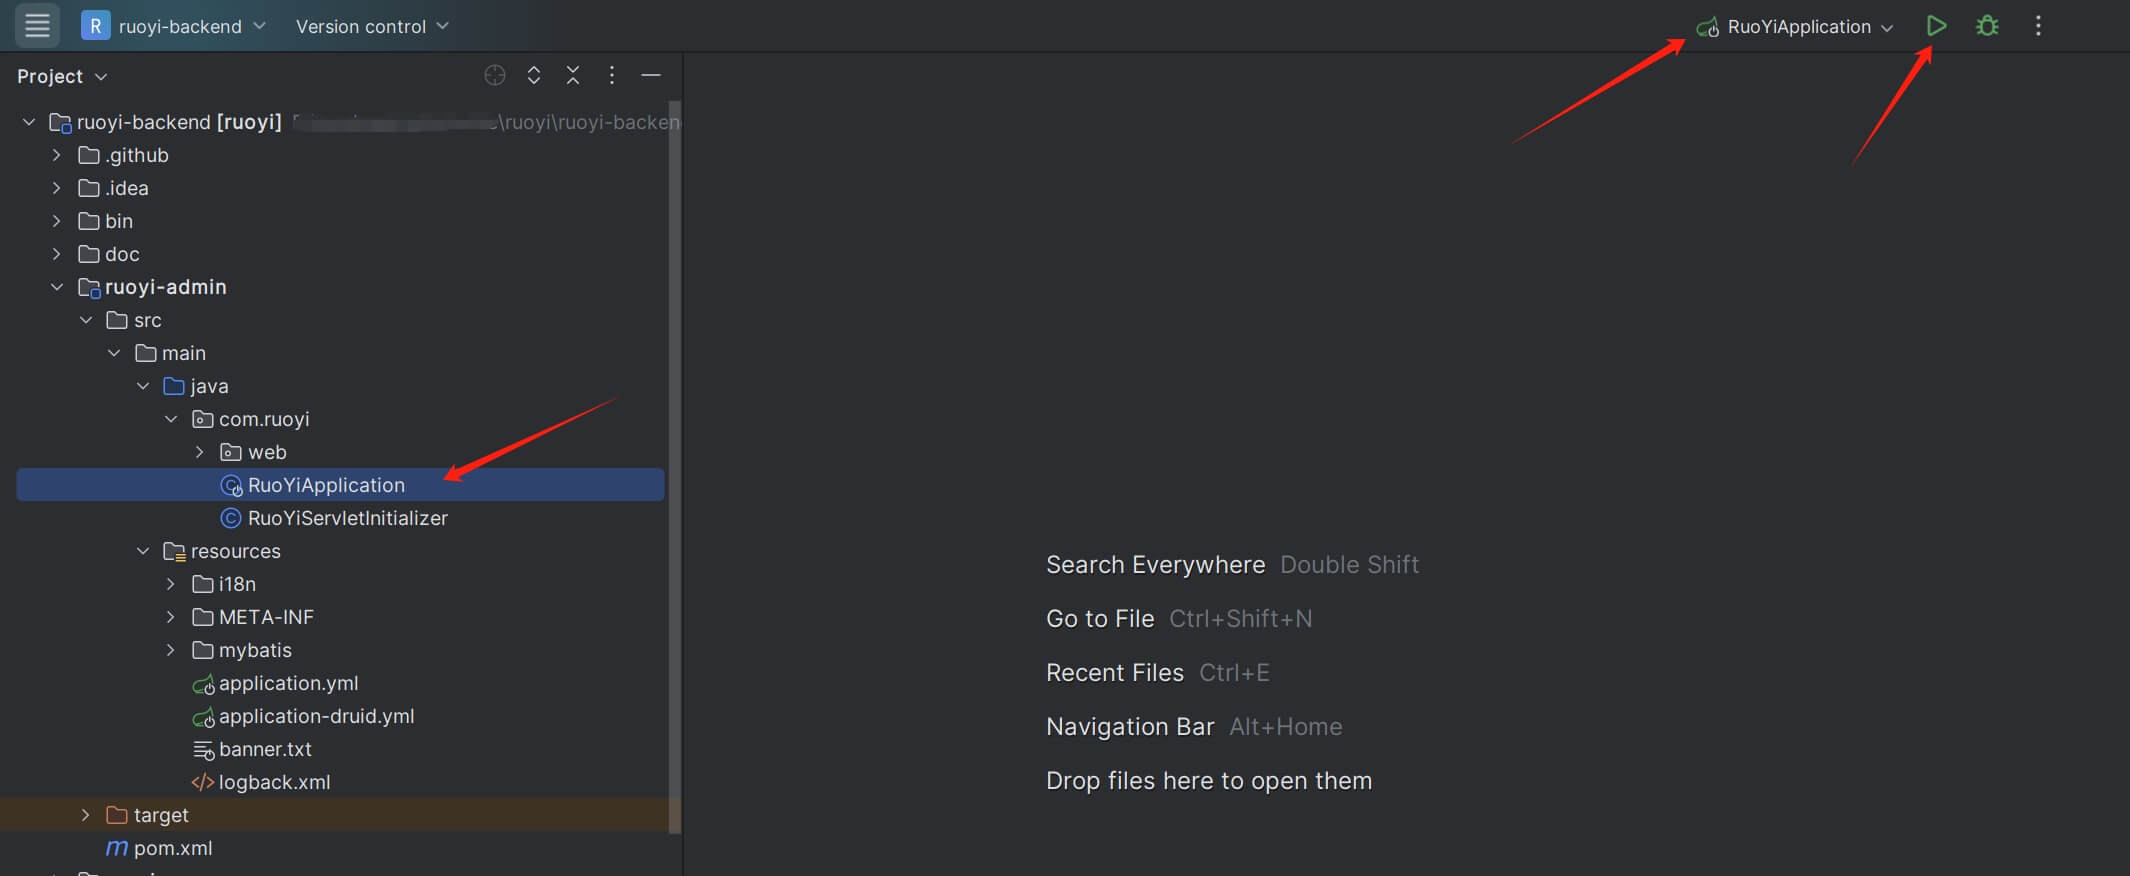This screenshot has height=876, width=2130.
Task: Click the Project panel vertical scrollbar
Action: pyautogui.click(x=675, y=466)
